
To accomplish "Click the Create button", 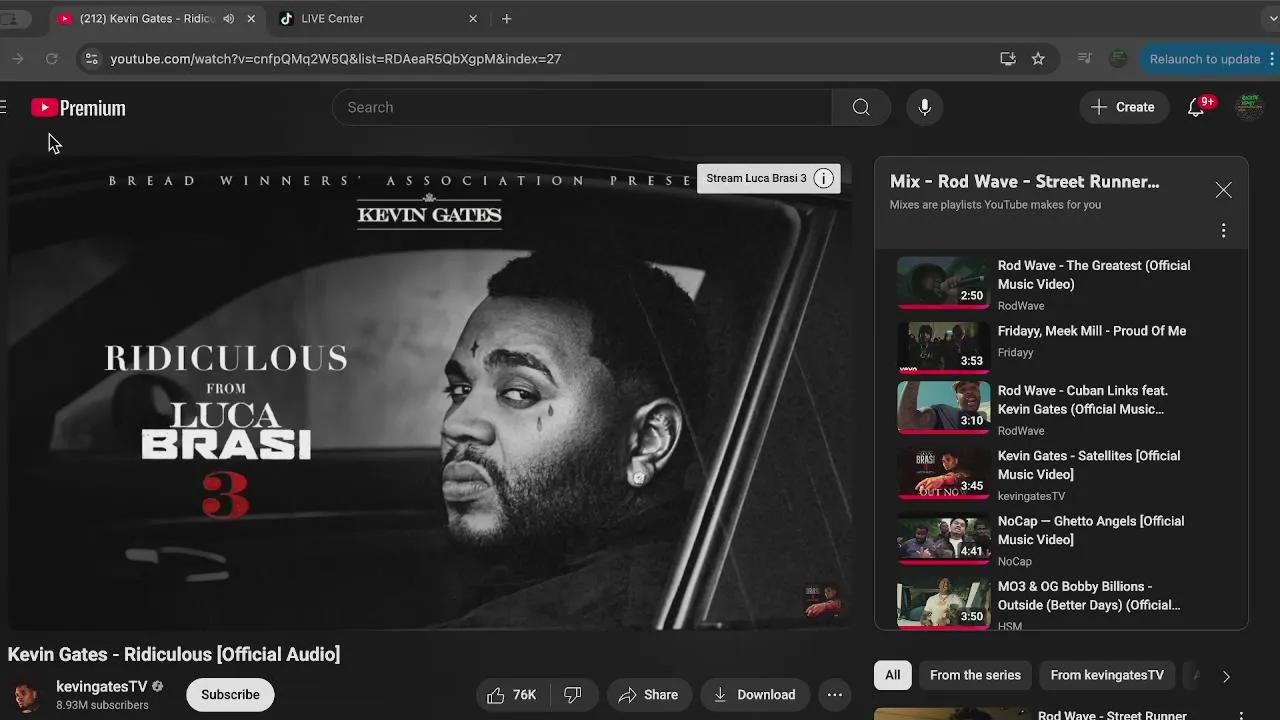I will coord(1124,107).
